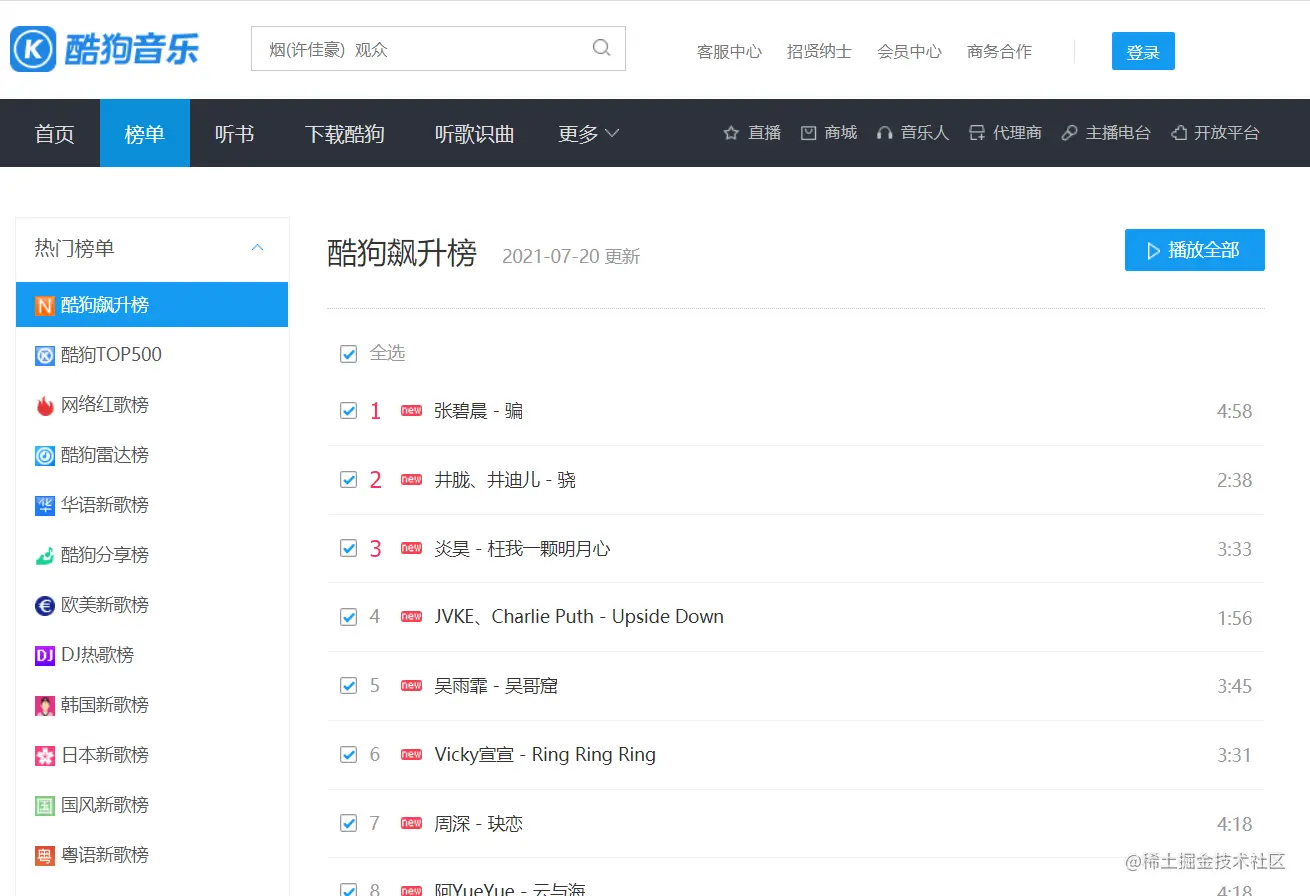Click the shop icon beside 商城
Image resolution: width=1310 pixels, height=896 pixels.
point(809,133)
